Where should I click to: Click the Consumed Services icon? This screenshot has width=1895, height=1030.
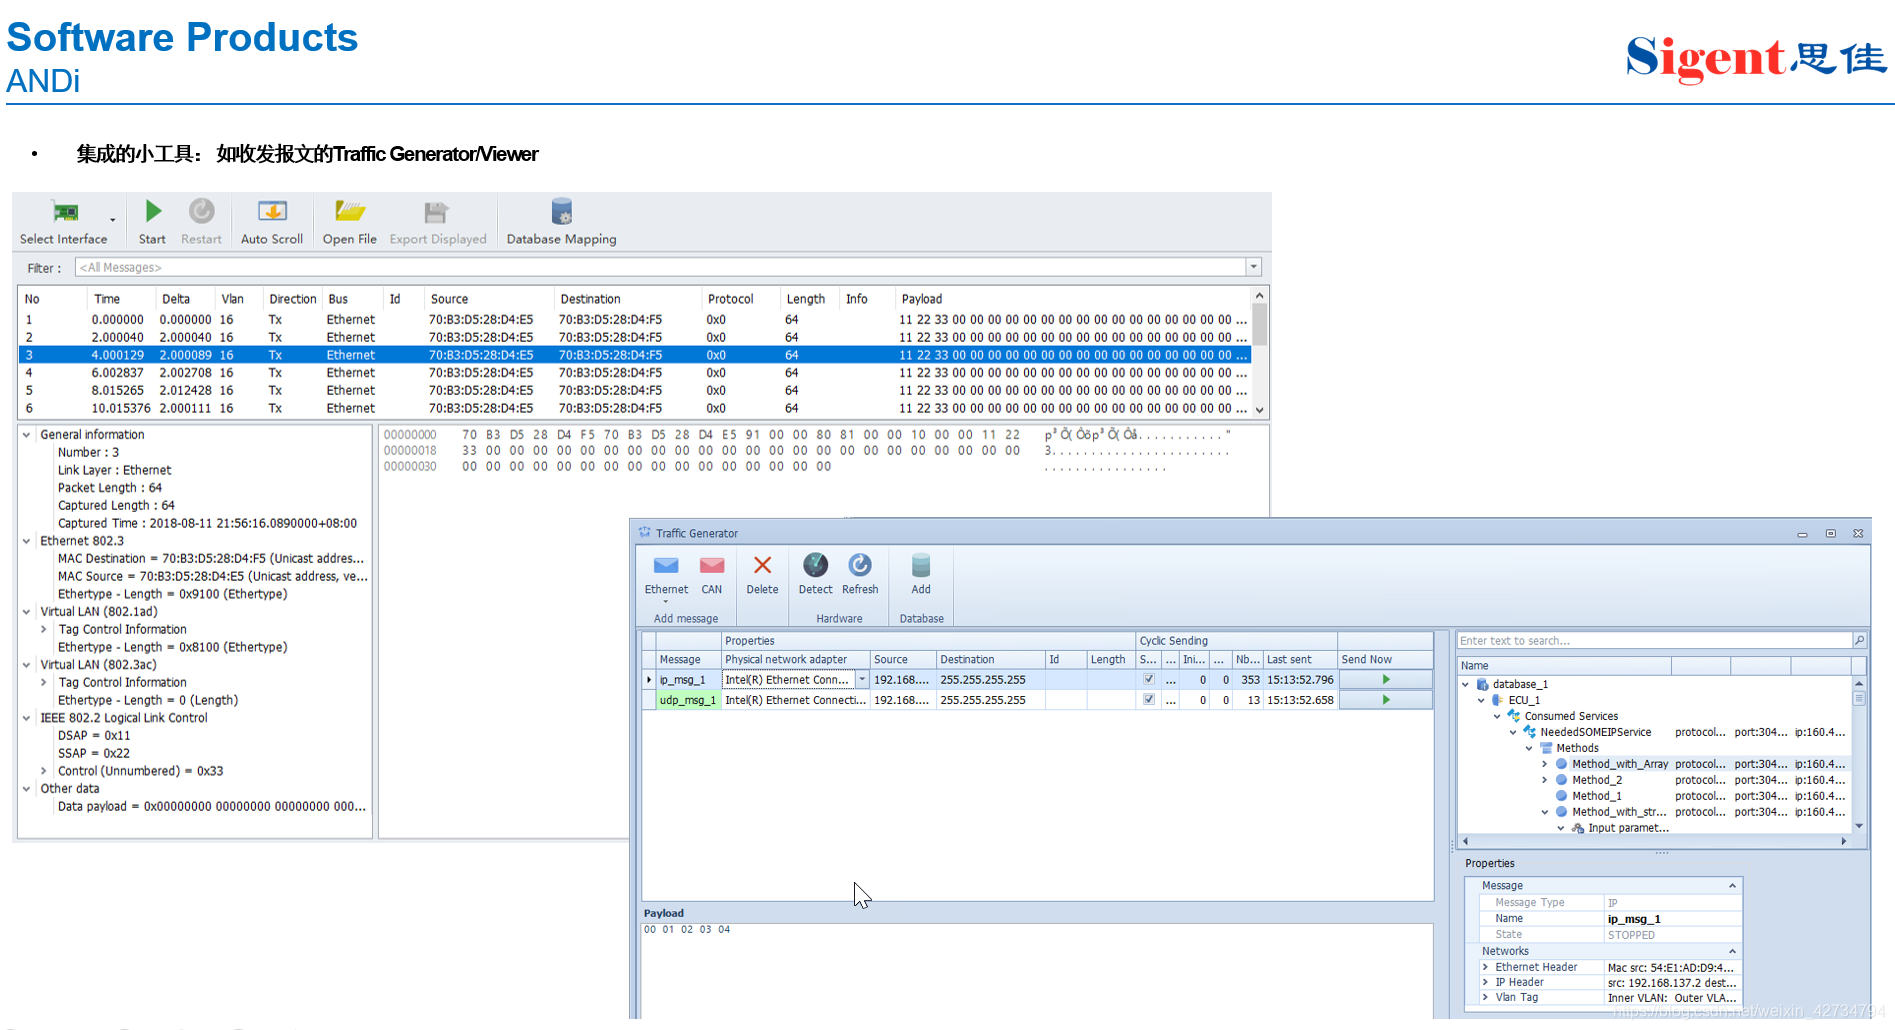click(1514, 716)
